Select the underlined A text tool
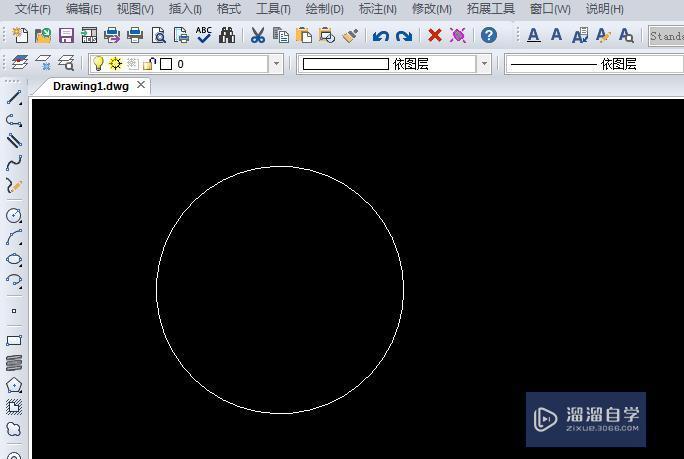This screenshot has width=684, height=459. 534,35
